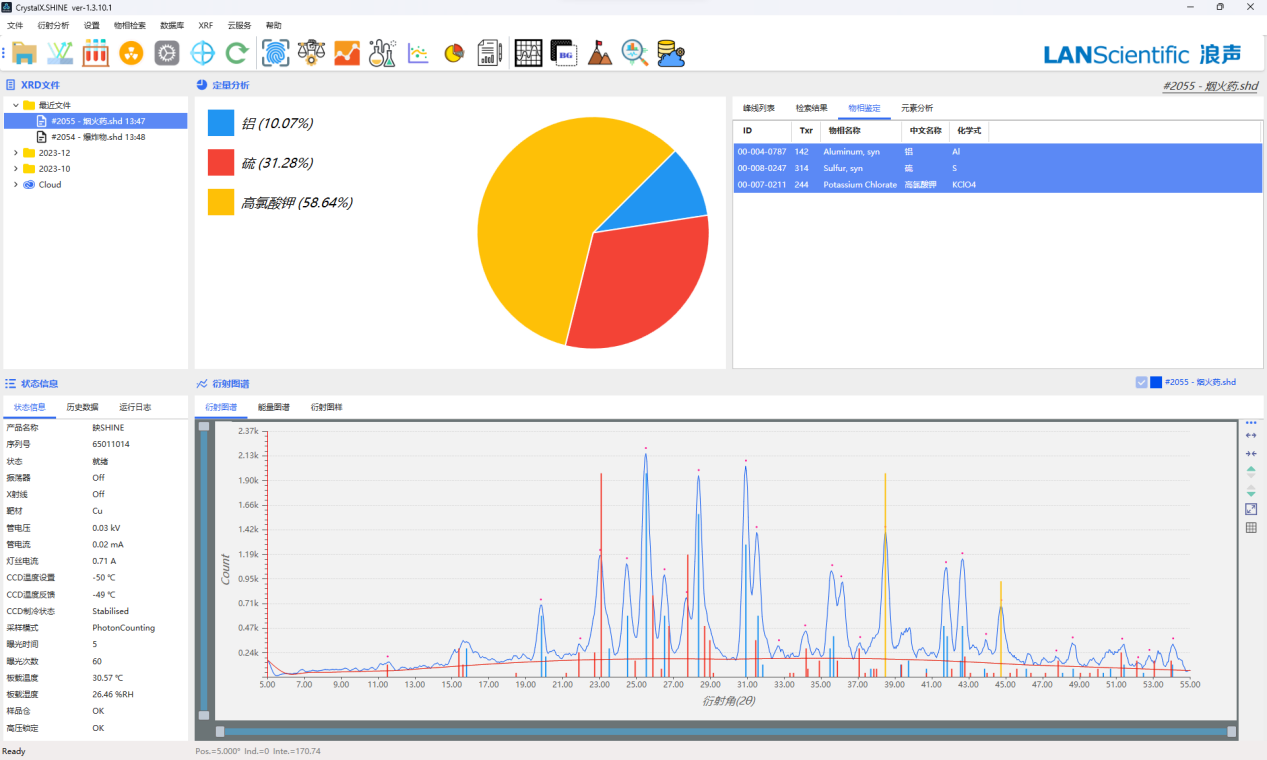Screen dimensions: 1267x760
Task: Click the 化学式 column header
Action: click(x=969, y=130)
